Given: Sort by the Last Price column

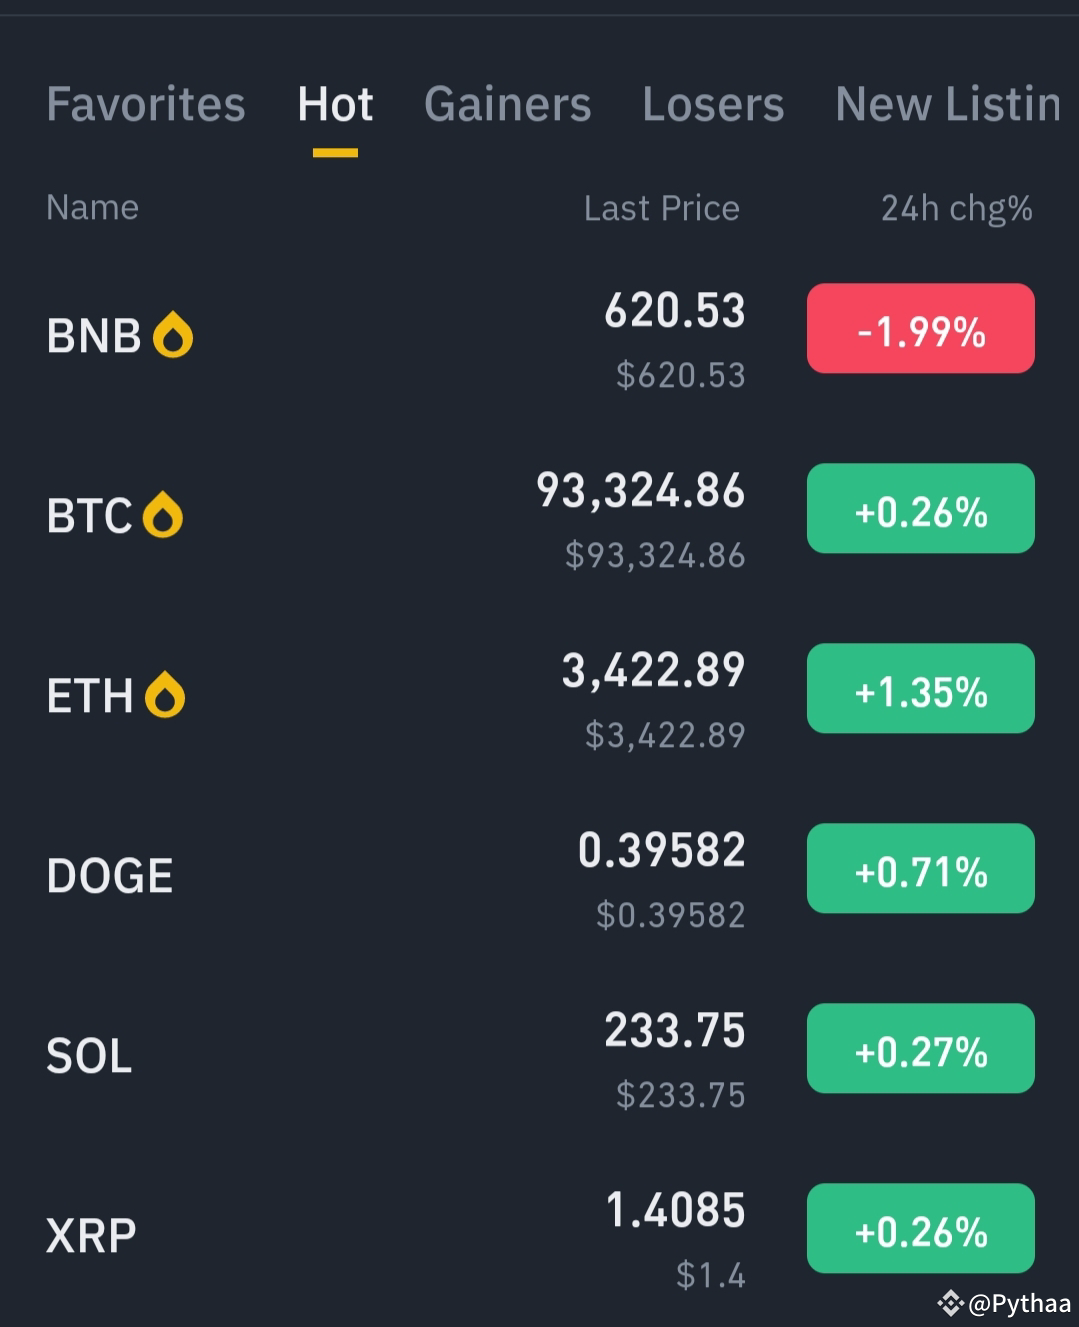Looking at the screenshot, I should click(x=662, y=208).
